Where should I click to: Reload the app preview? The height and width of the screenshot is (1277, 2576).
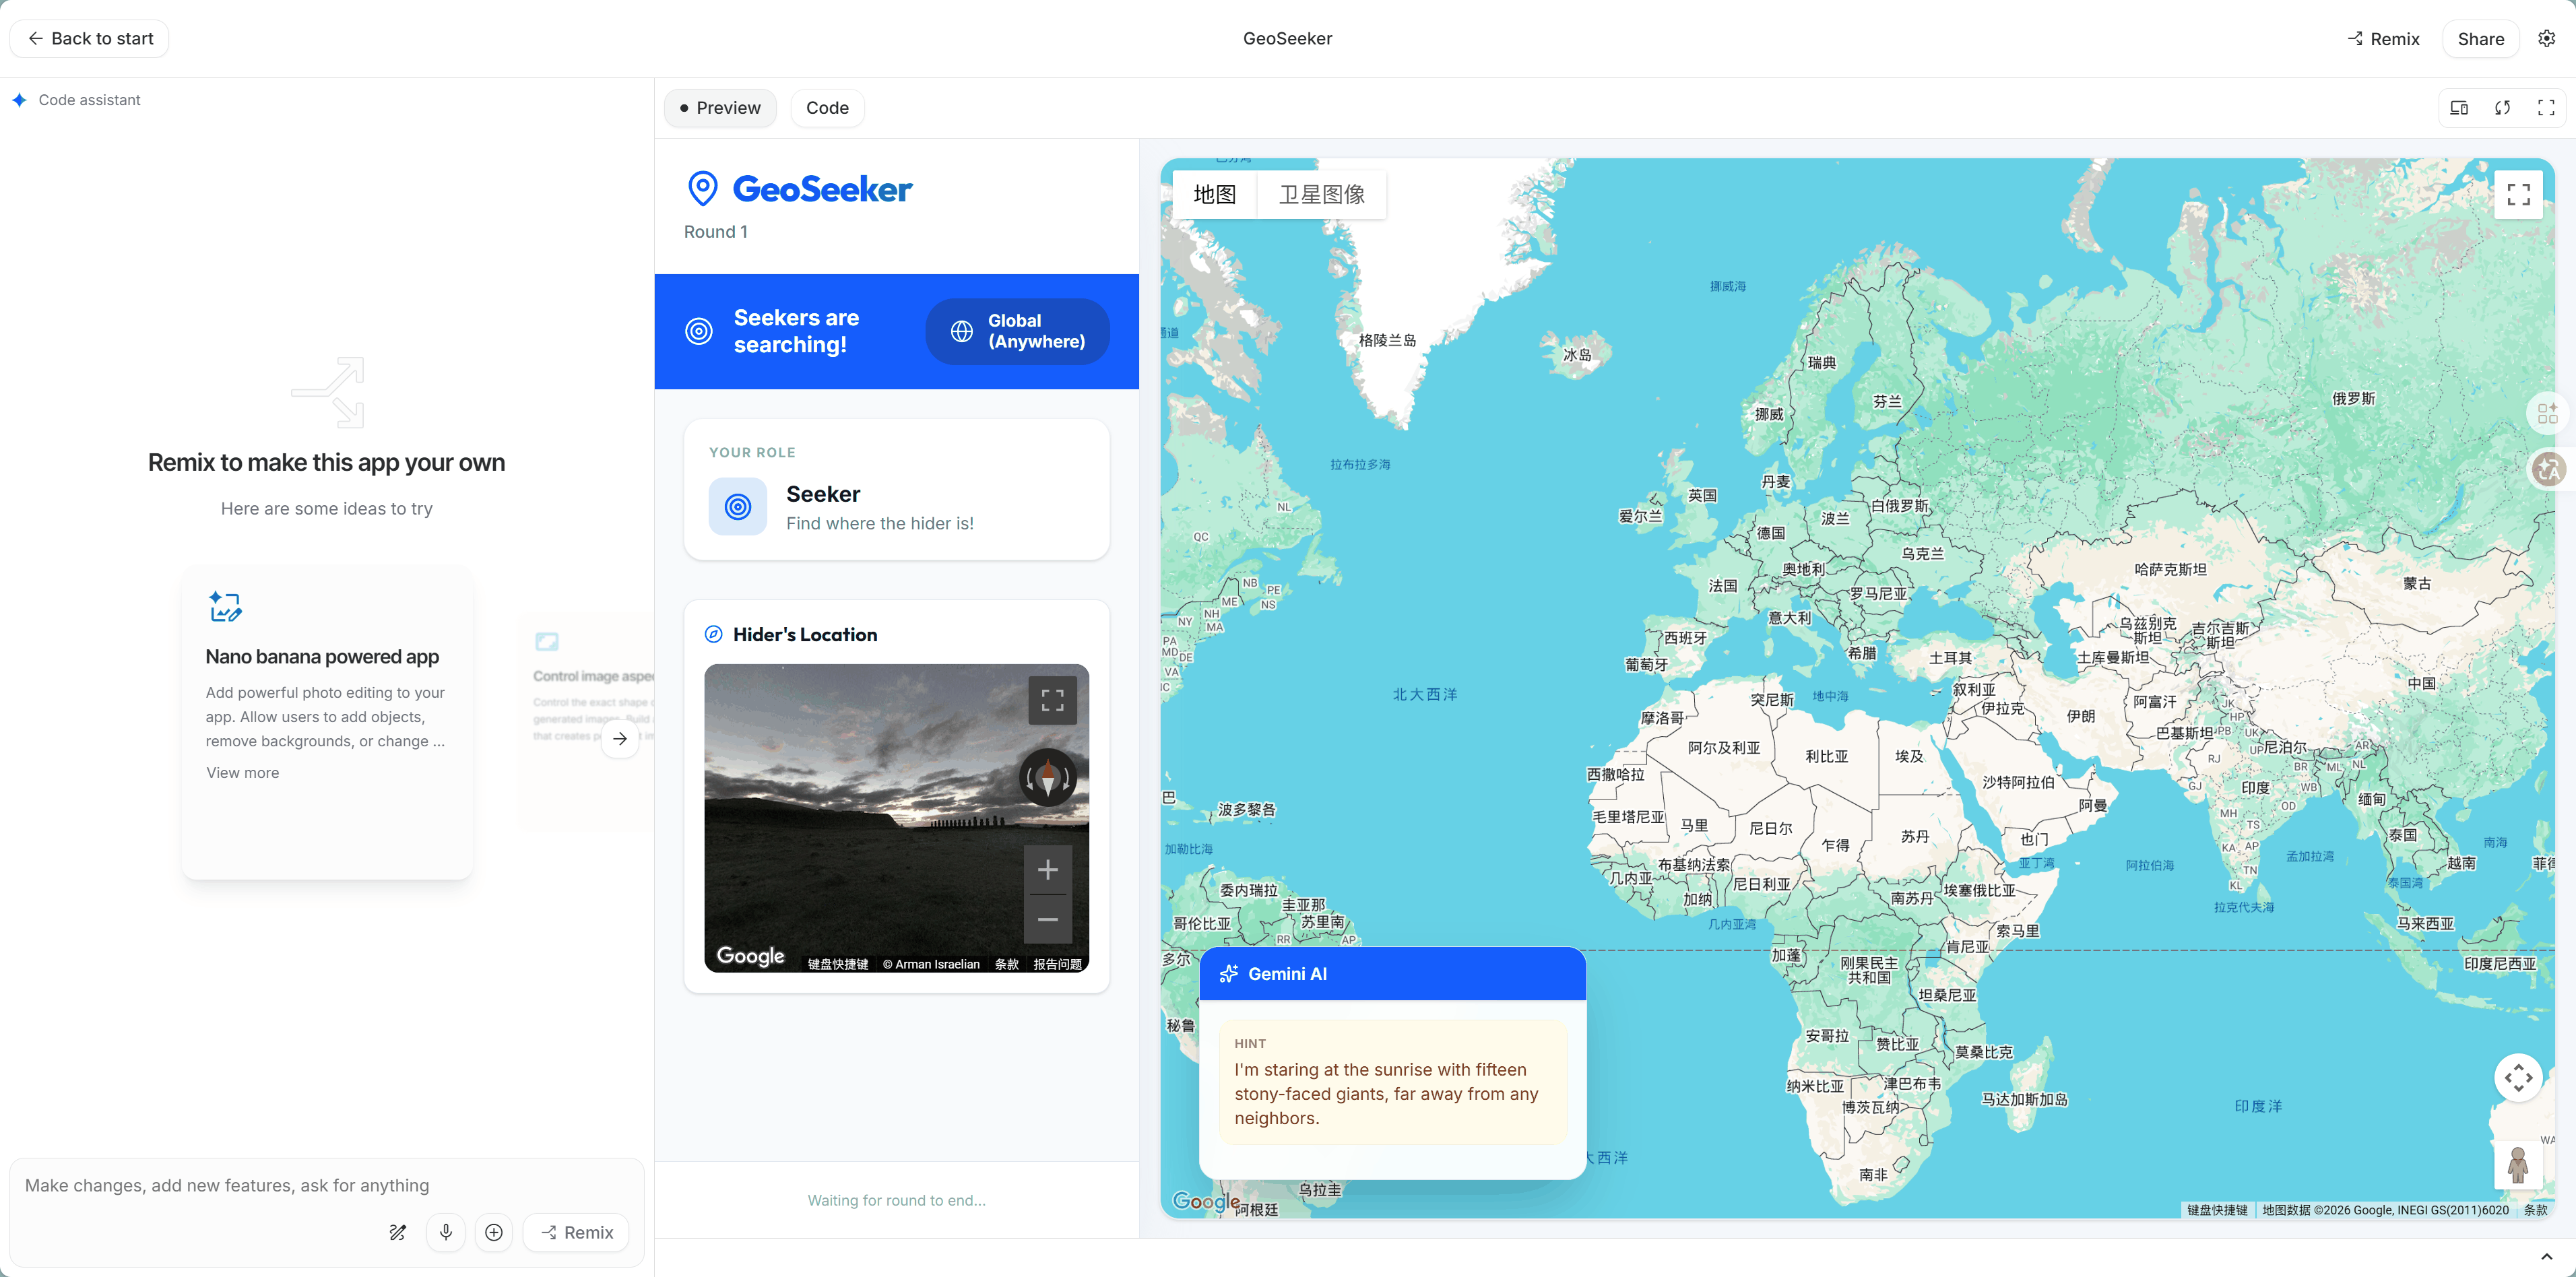2503,108
